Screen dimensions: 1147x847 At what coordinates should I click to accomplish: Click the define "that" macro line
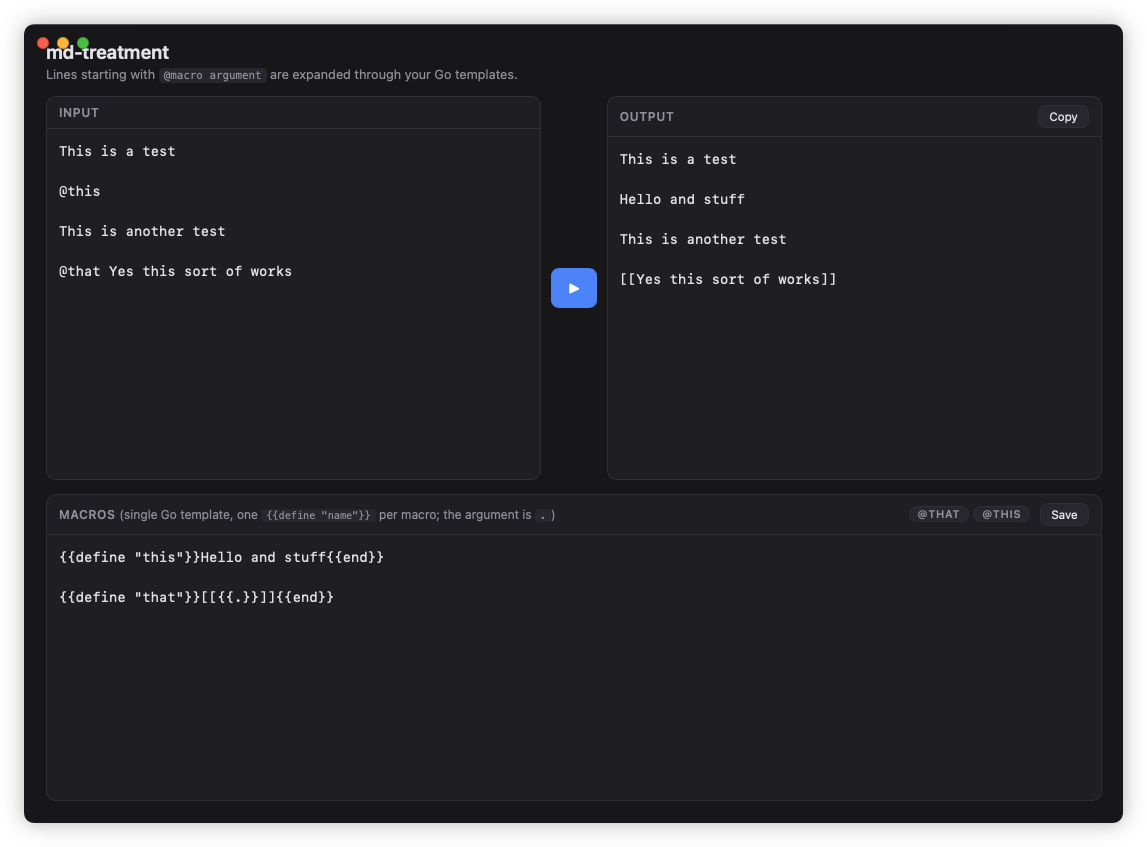click(197, 598)
